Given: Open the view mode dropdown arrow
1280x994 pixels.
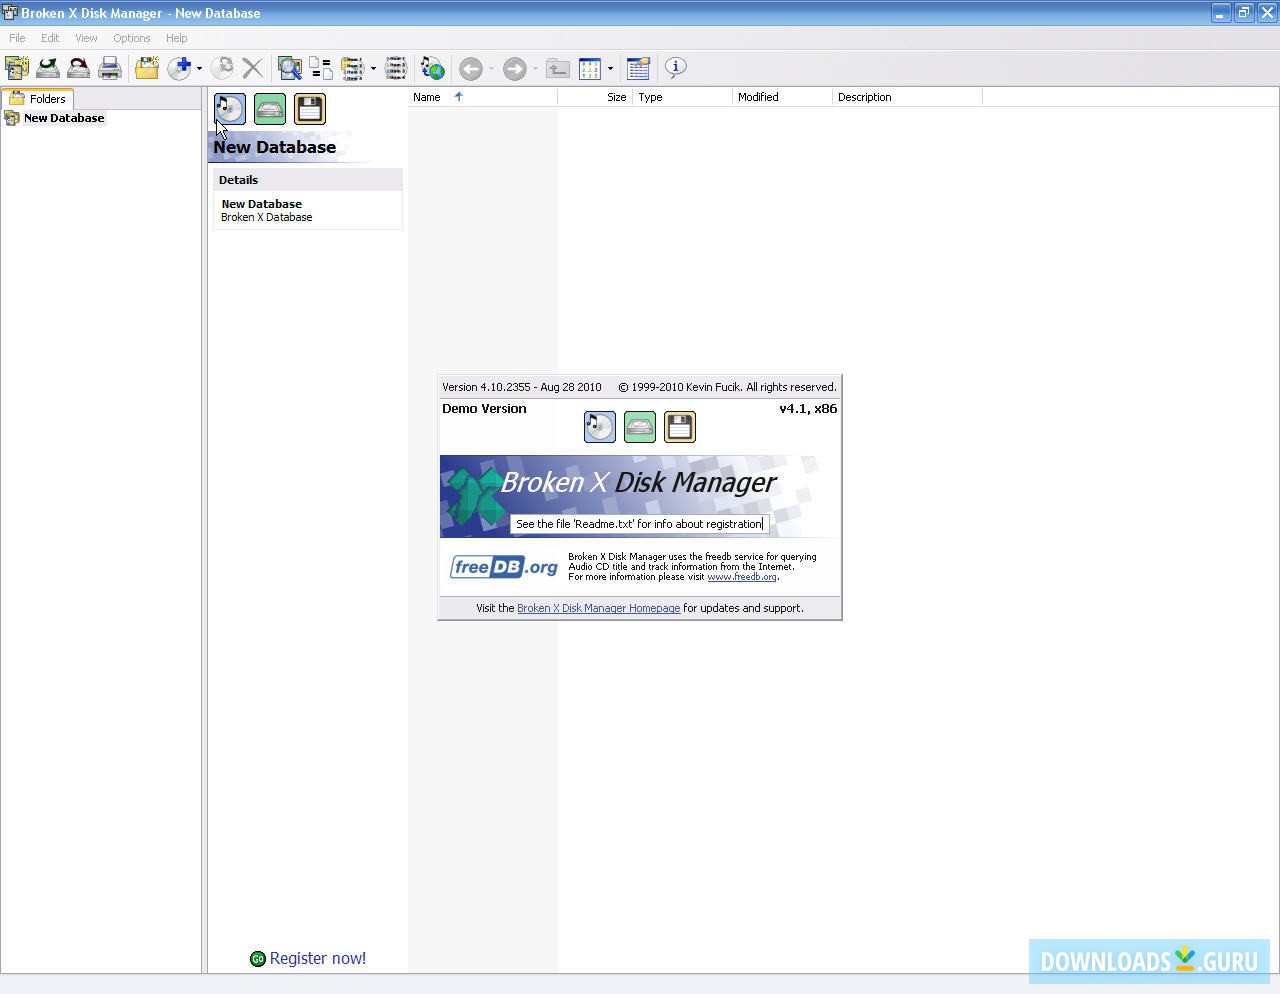Looking at the screenshot, I should coord(610,70).
